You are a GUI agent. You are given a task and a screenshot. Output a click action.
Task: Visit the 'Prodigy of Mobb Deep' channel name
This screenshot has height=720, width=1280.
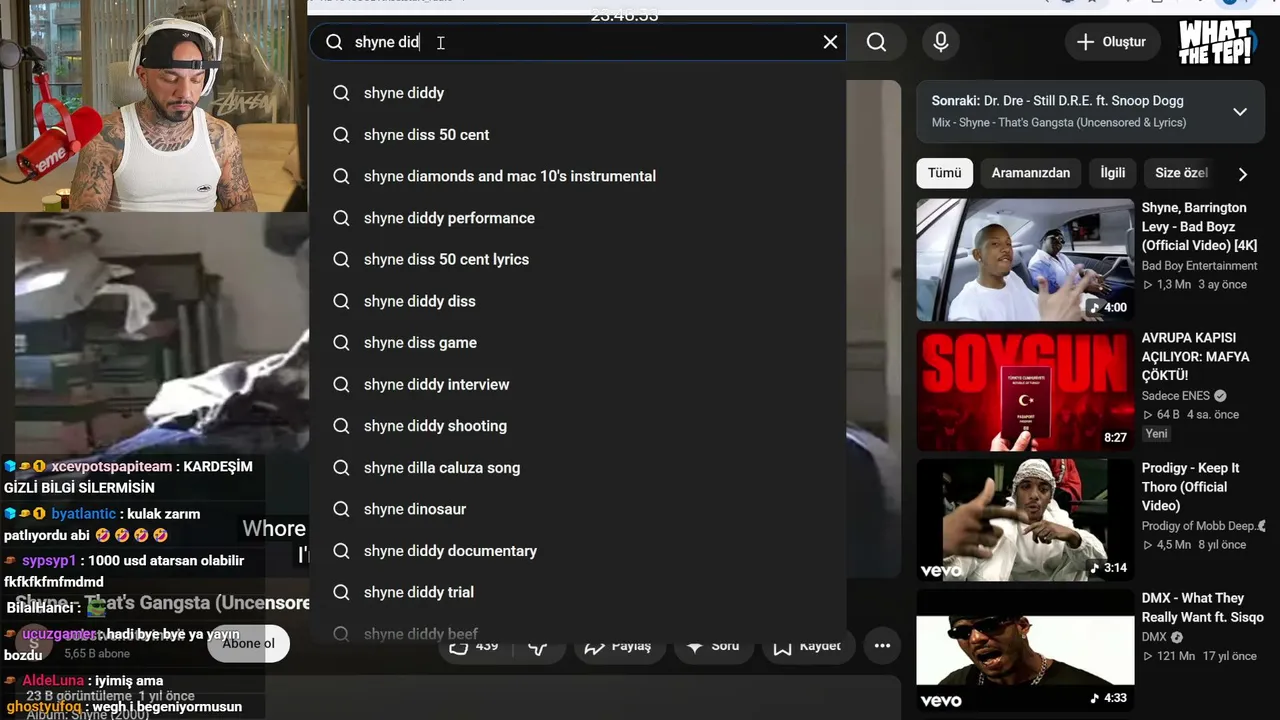1198,526
